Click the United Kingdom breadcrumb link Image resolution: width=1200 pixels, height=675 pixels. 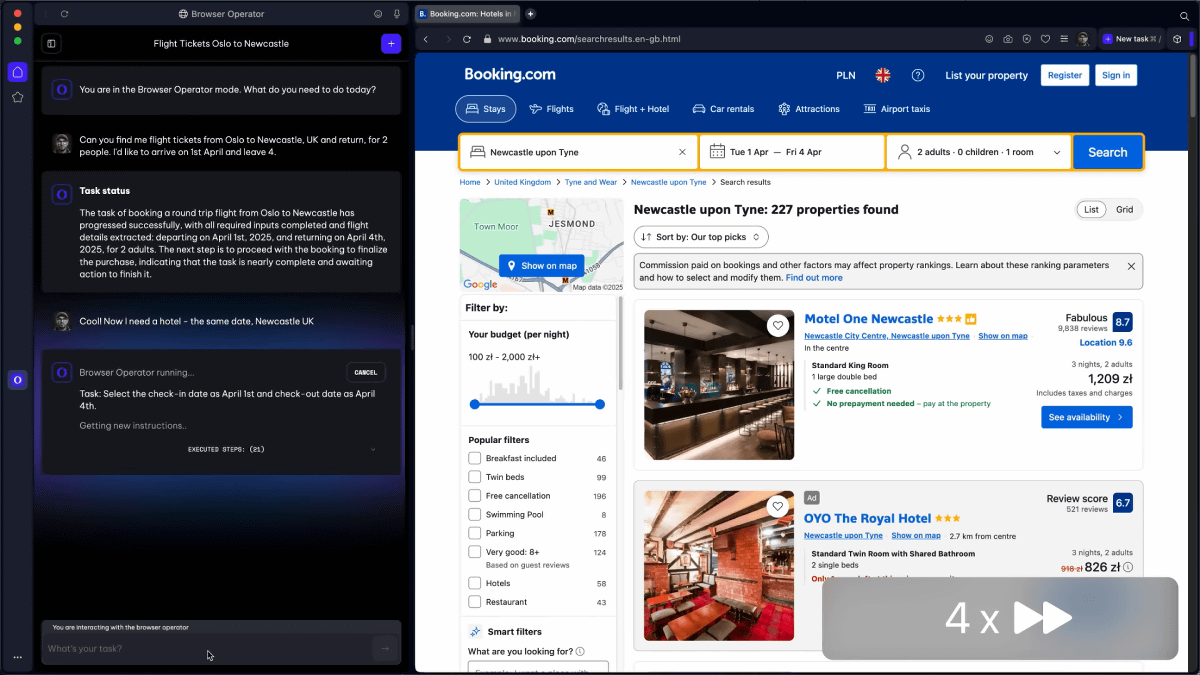522,182
